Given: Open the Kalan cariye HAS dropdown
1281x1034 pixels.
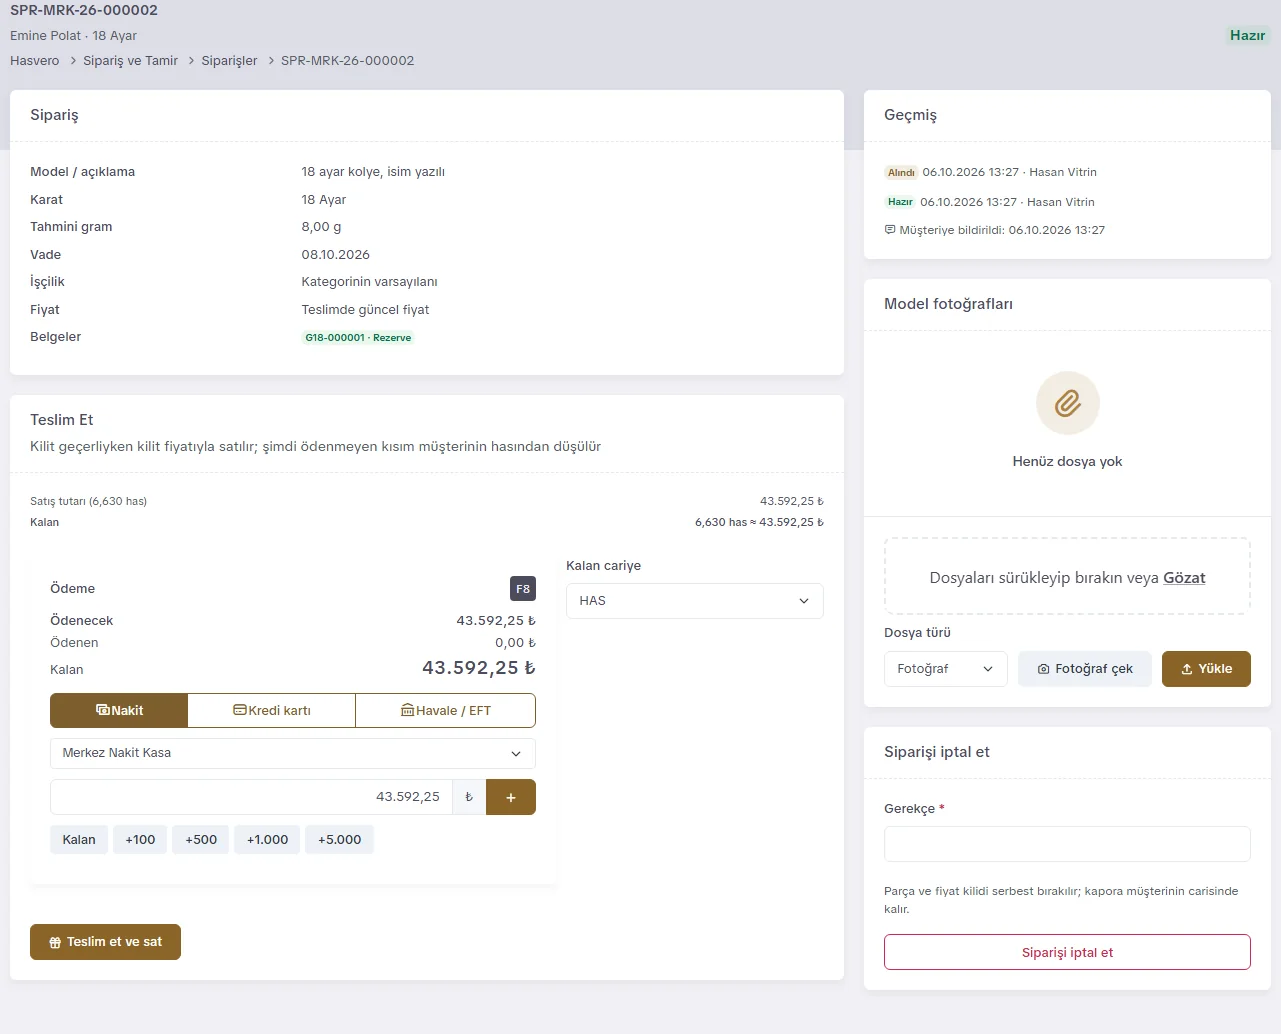Looking at the screenshot, I should tap(695, 601).
